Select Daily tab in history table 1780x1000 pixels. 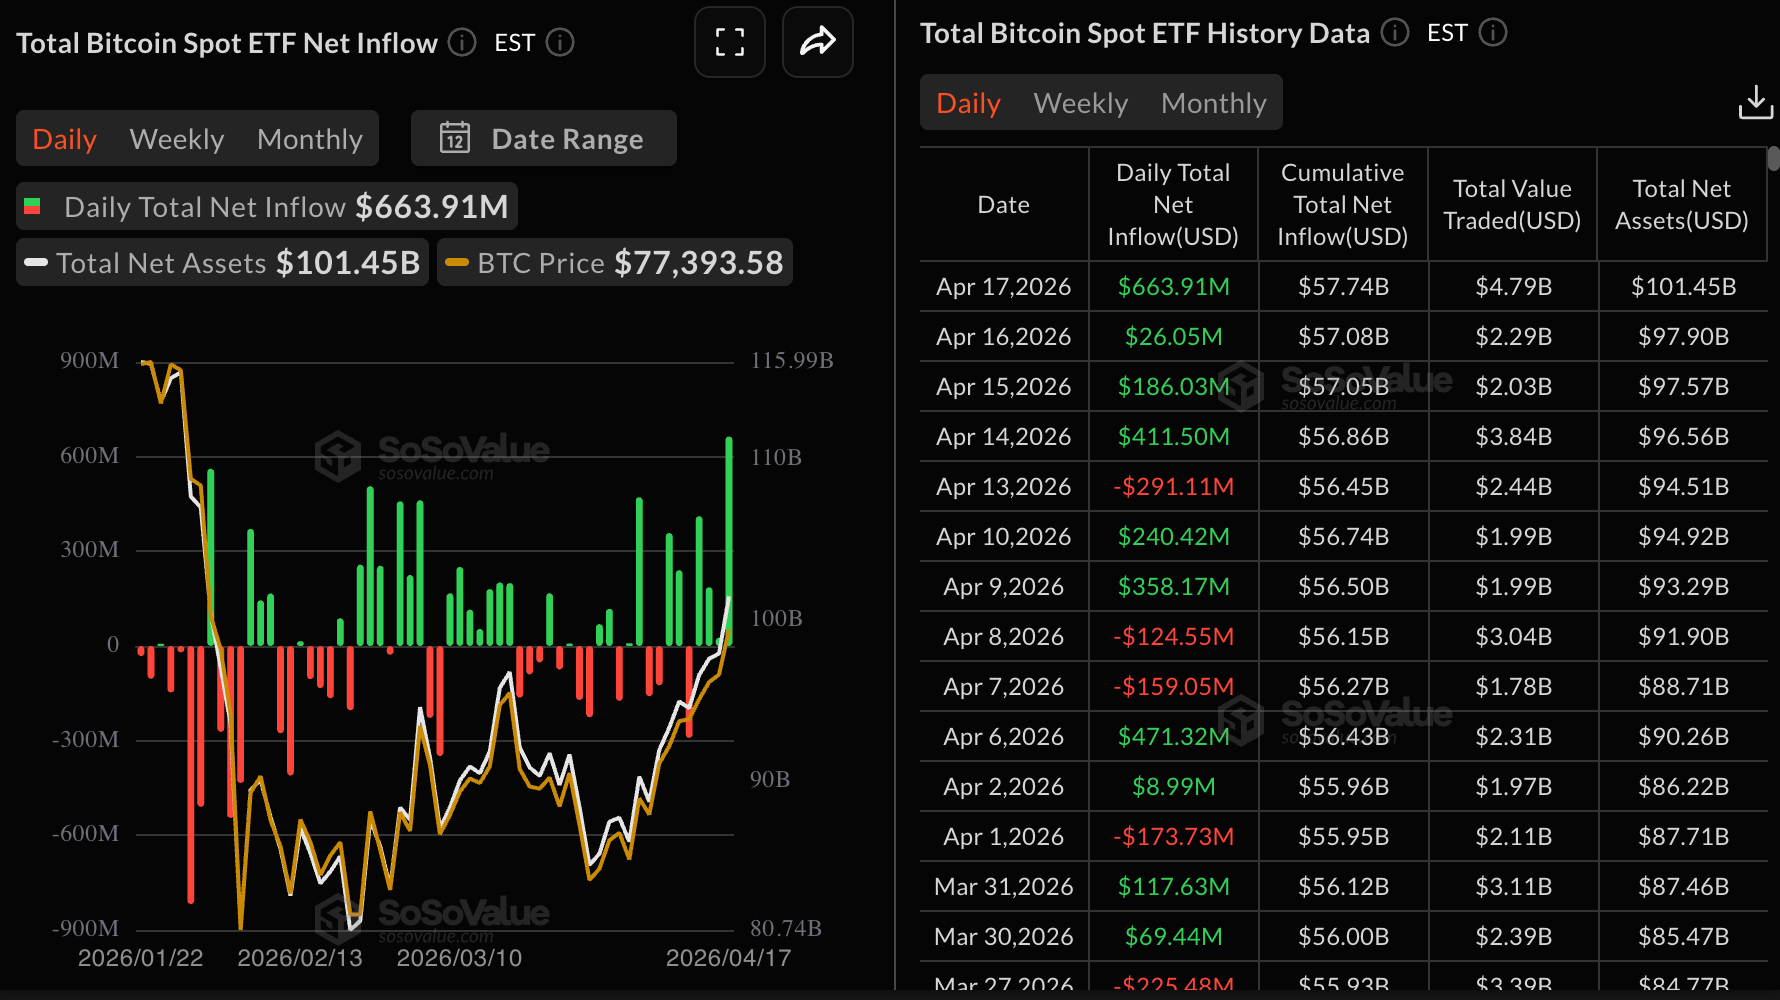tap(968, 103)
